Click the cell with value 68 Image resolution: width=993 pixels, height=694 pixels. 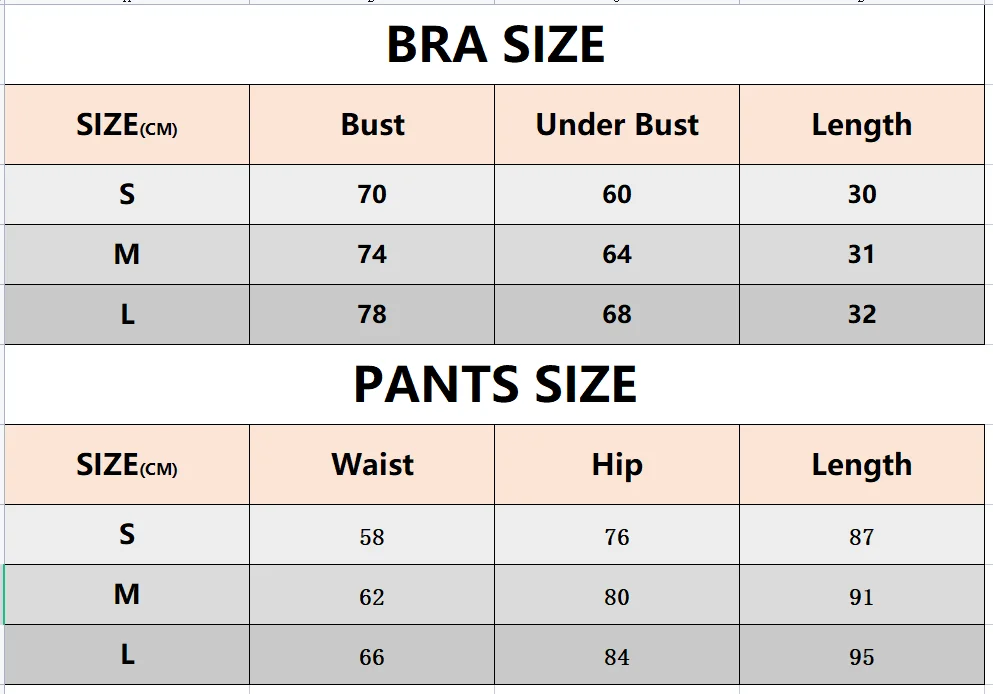[x=617, y=315]
